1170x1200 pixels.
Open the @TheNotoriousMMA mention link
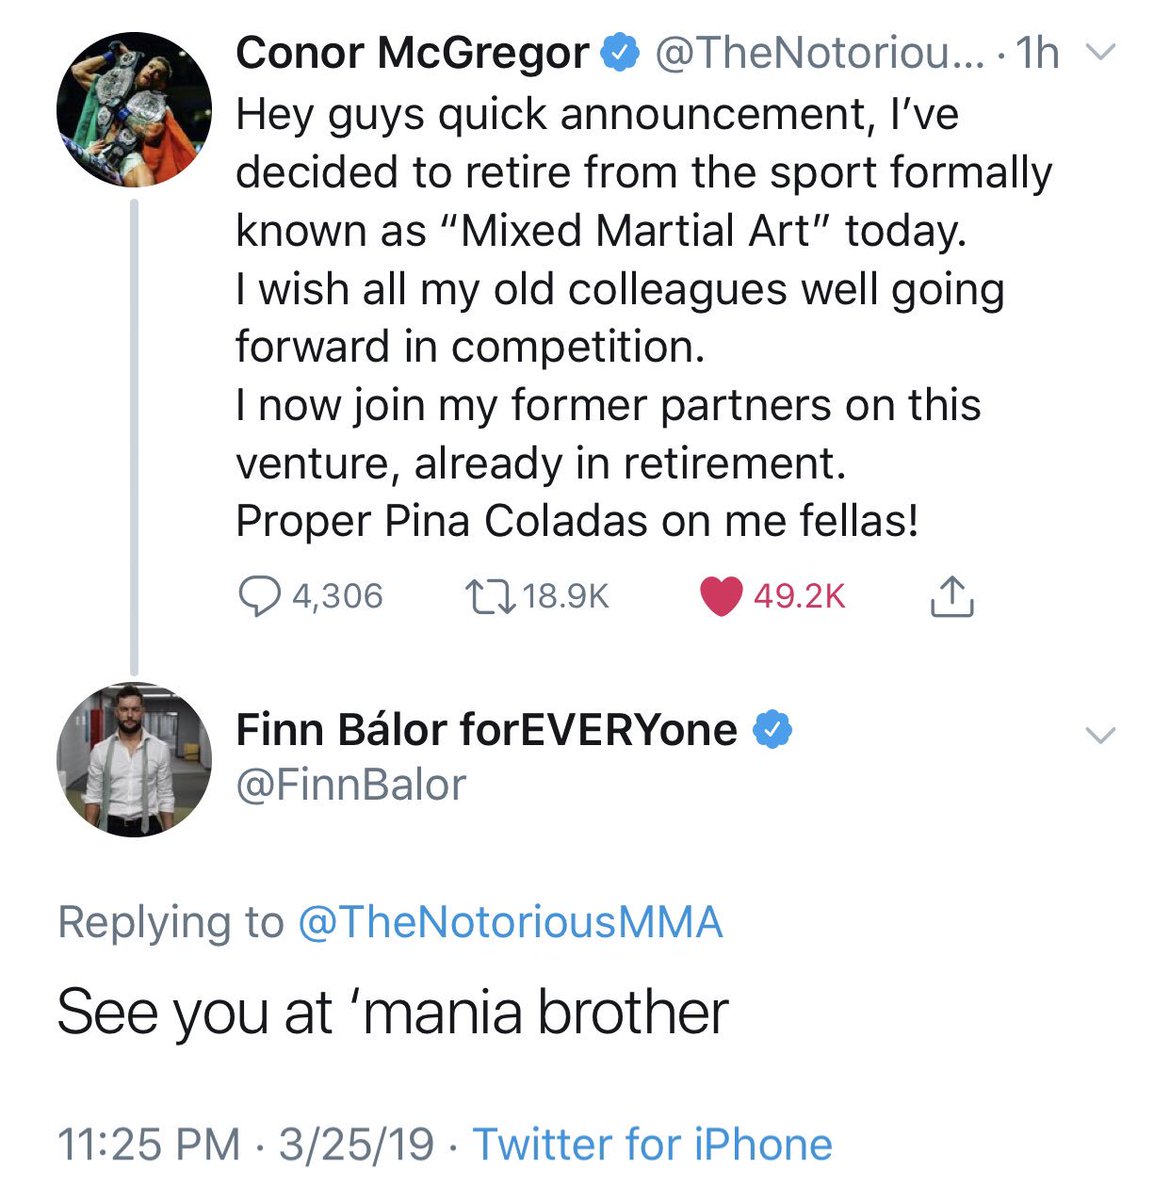point(510,922)
